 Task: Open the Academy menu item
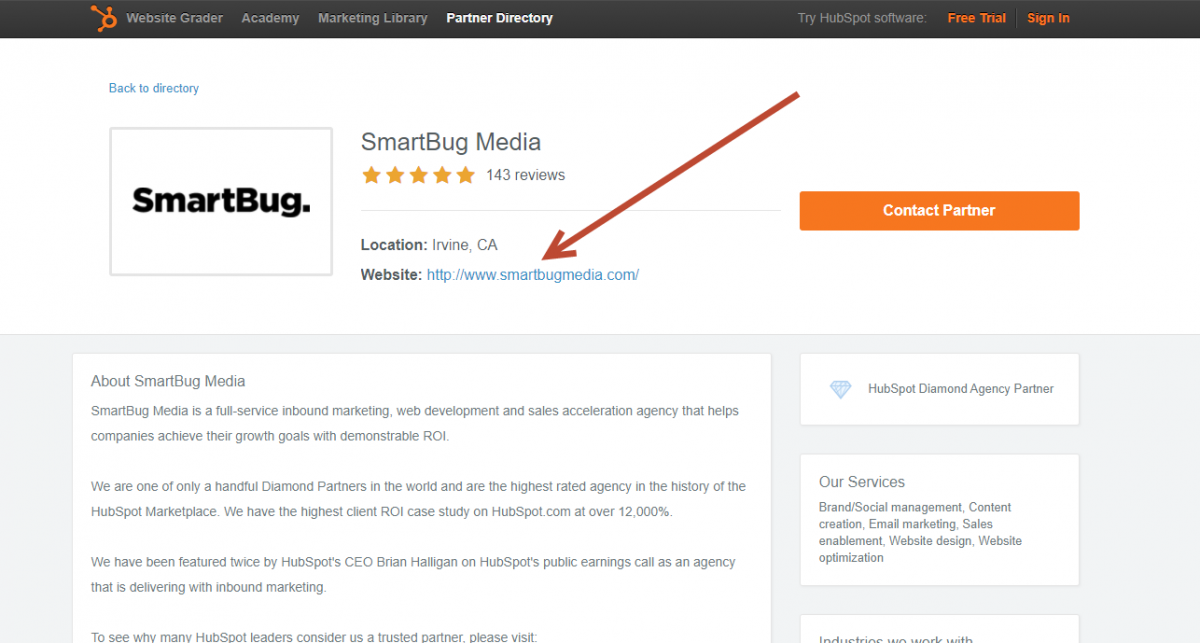click(270, 18)
